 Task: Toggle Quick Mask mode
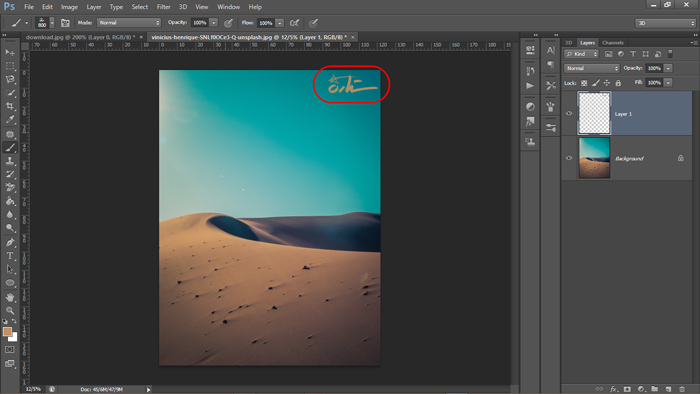coord(9,350)
